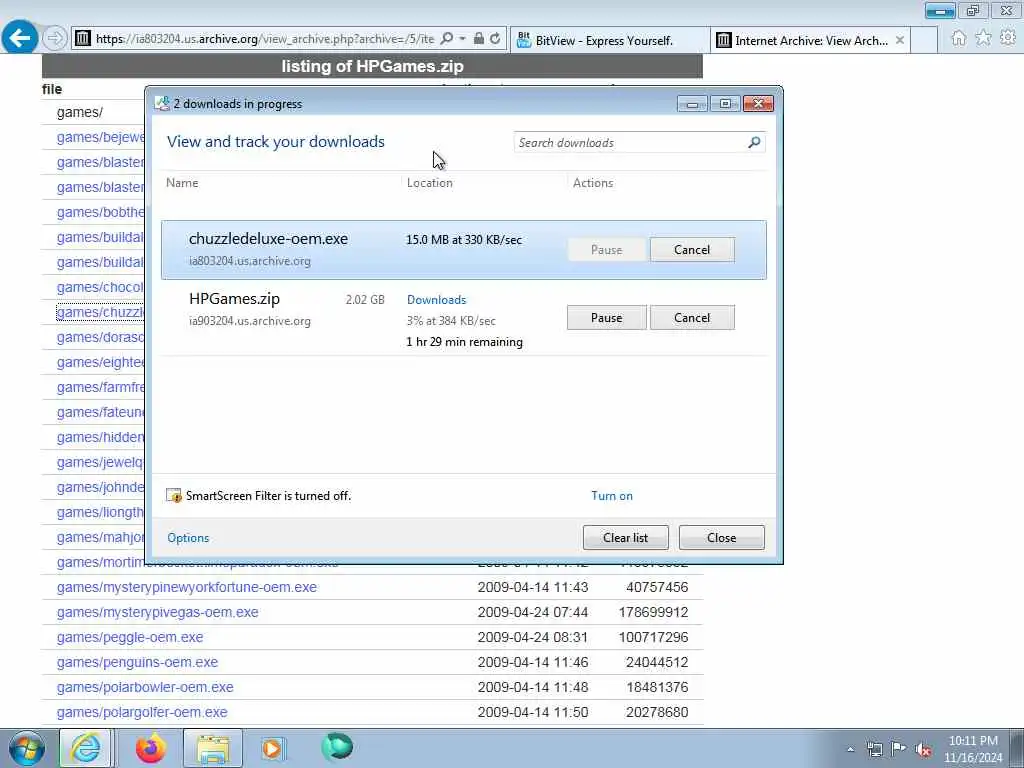The width and height of the screenshot is (1024, 768).
Task: Cancel the chuzzledeluxe-oem.exe download
Action: 692,249
